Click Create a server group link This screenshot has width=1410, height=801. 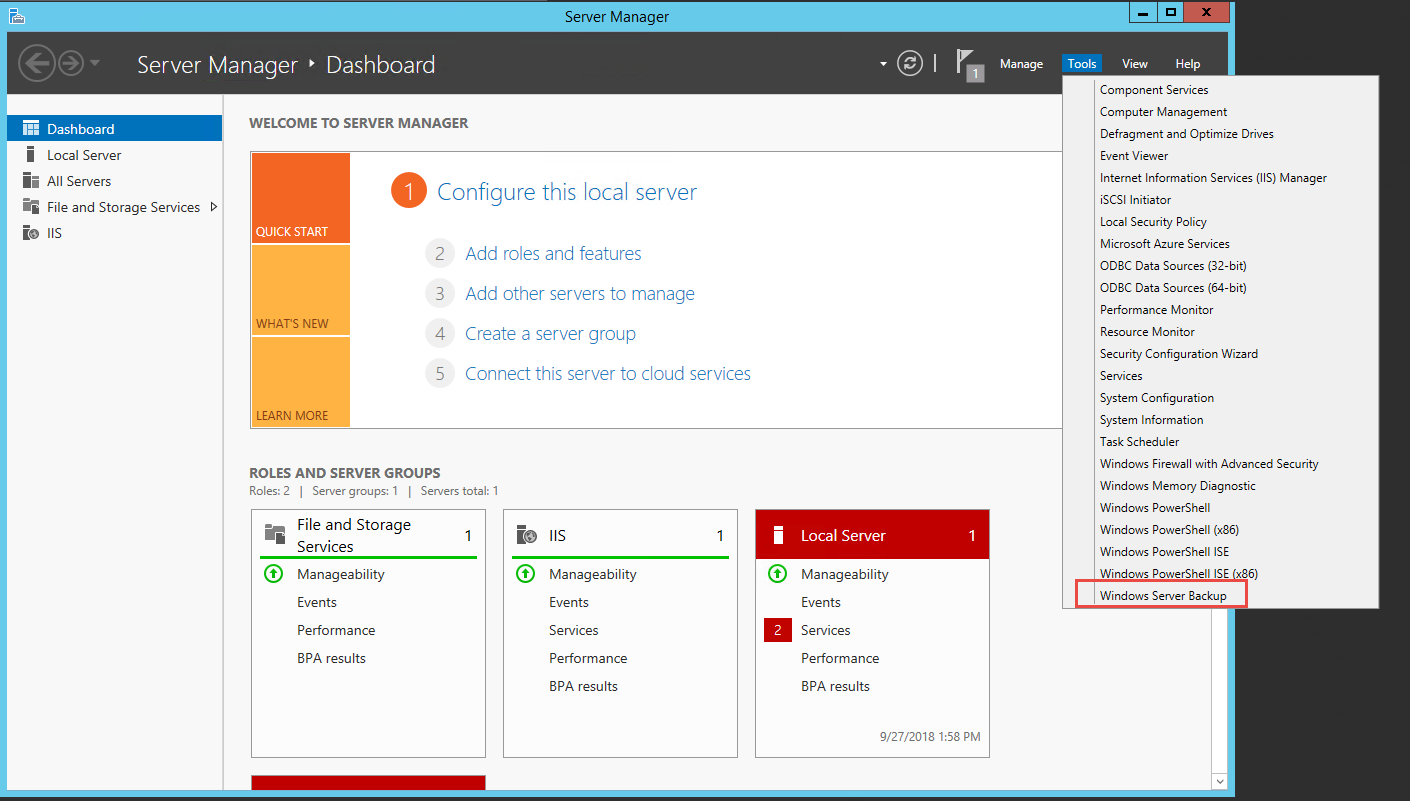pos(550,334)
